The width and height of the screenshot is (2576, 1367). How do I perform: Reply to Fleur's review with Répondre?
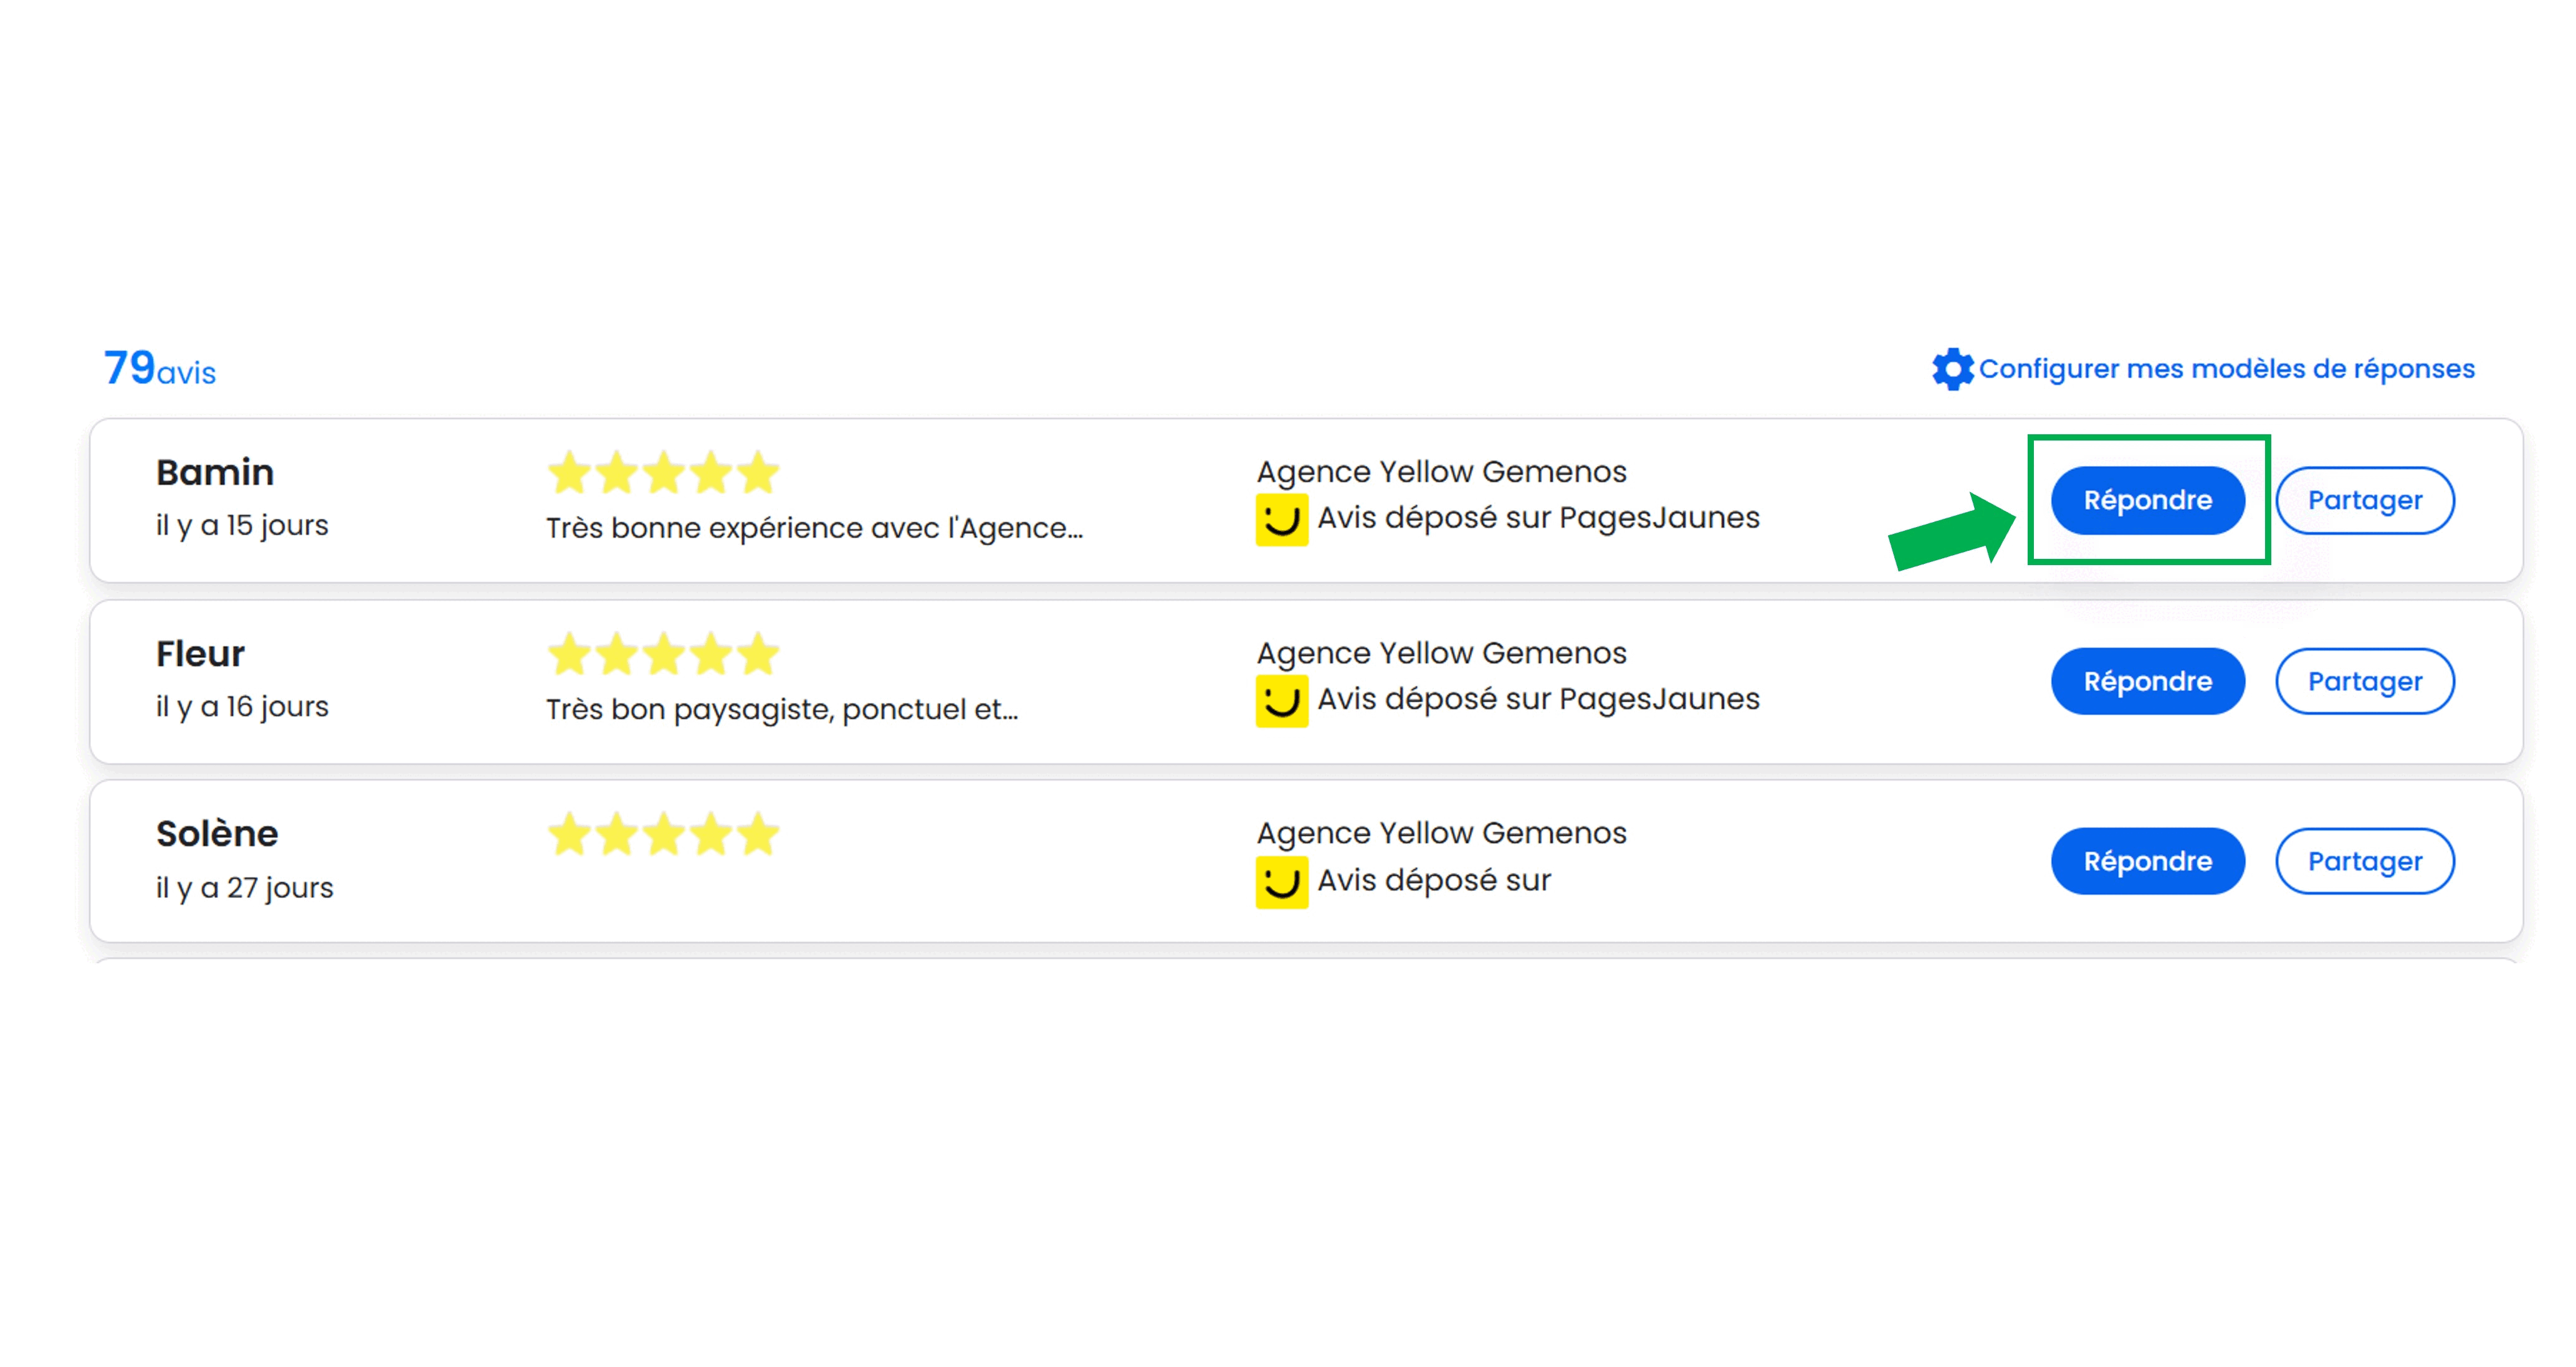click(x=2148, y=681)
